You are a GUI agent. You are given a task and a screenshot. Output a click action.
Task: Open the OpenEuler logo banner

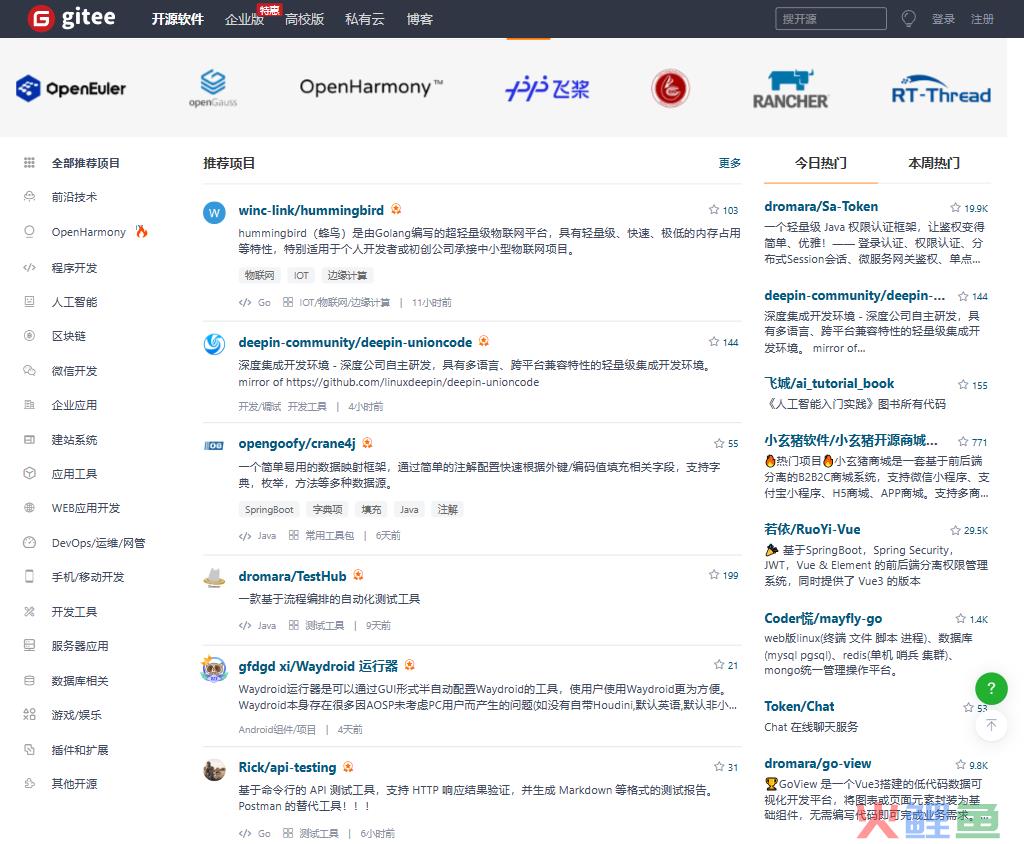coord(71,88)
